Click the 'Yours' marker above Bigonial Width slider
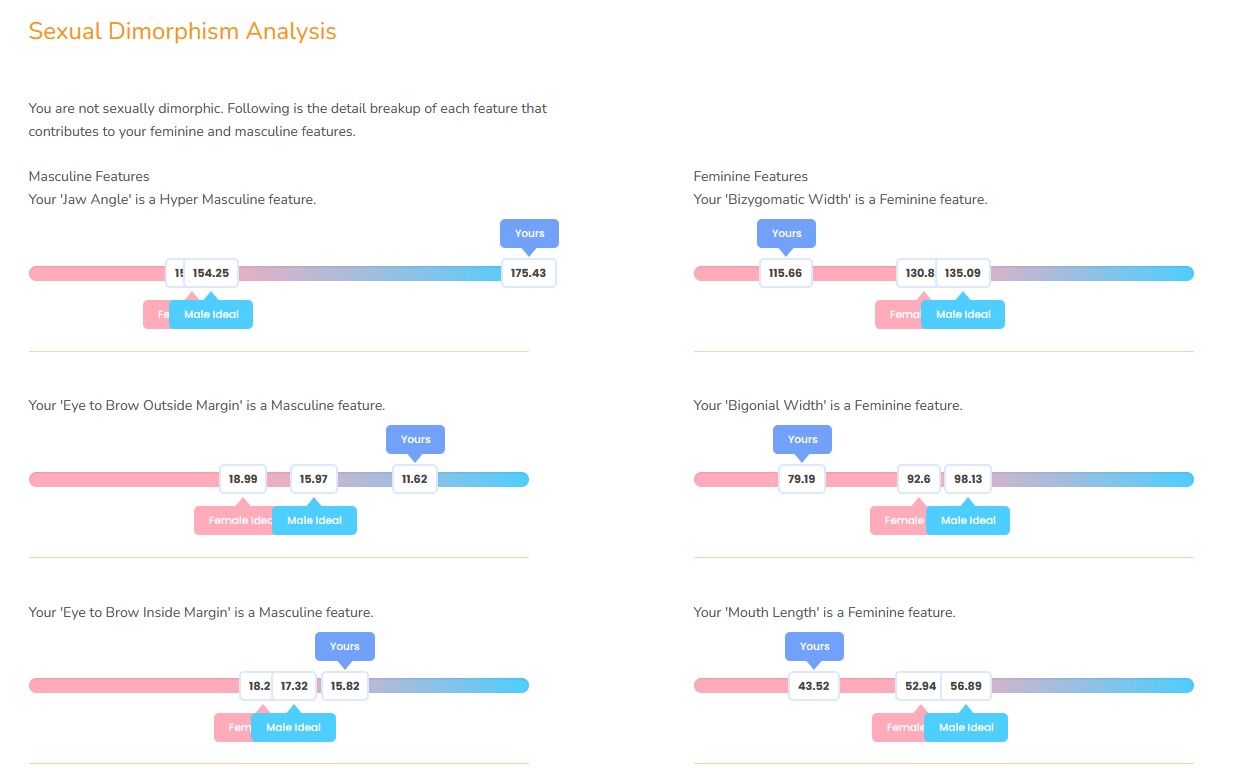 pyautogui.click(x=802, y=439)
